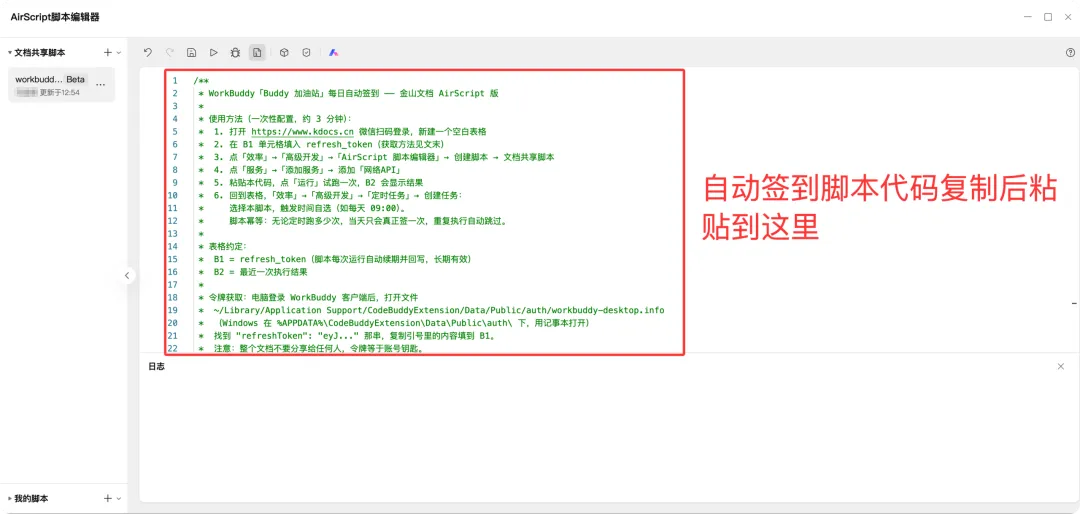
Task: Open the dropdown arrow beside 文档共享脚本 plus
Action: coord(118,52)
